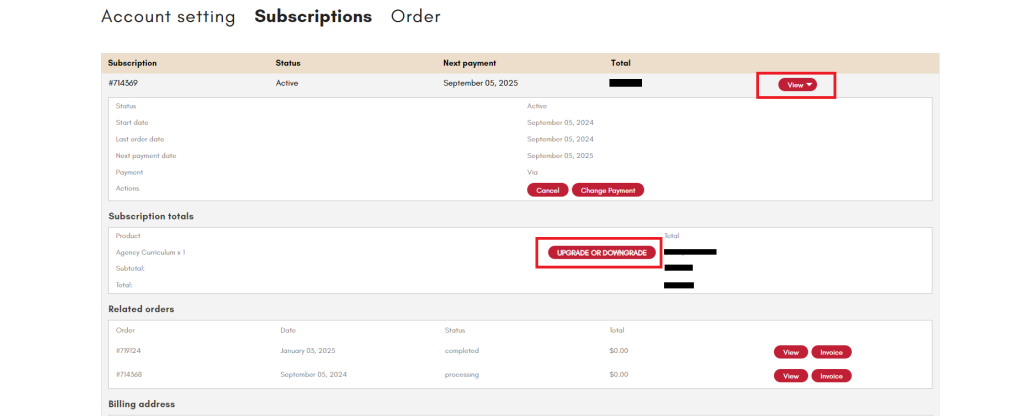
Task: Click the Subscription column header
Action: click(x=132, y=63)
